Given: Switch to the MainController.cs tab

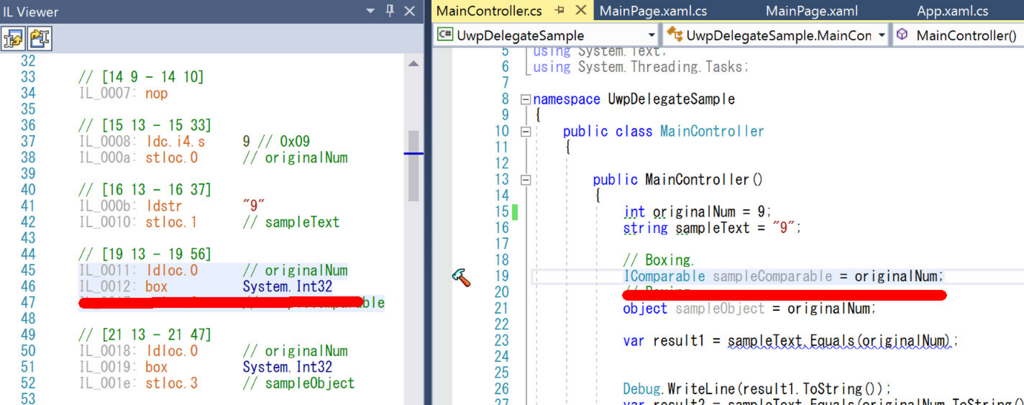Looking at the screenshot, I should (x=489, y=11).
